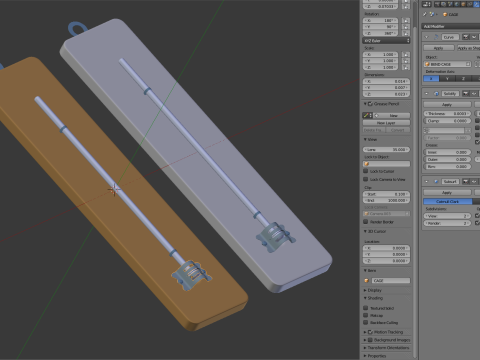Toggle Curve modifier viewport display icon

(474, 37)
